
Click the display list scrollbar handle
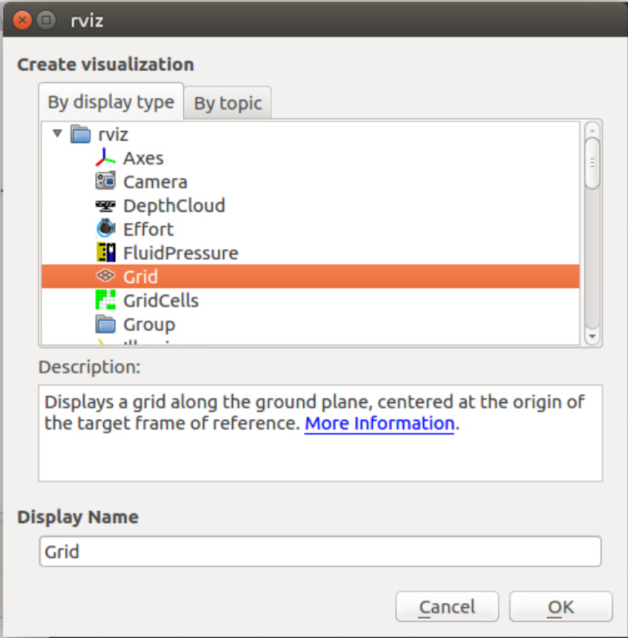(x=592, y=163)
